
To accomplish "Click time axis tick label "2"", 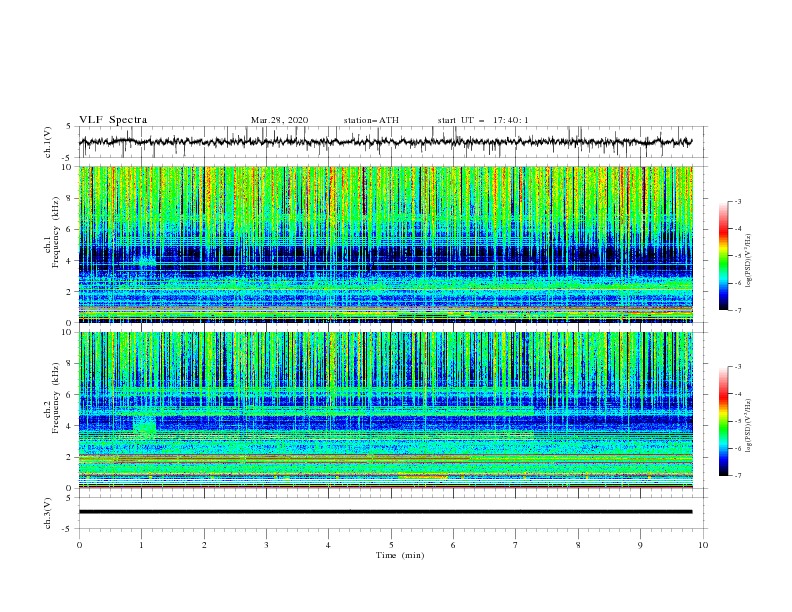I will tap(204, 545).
